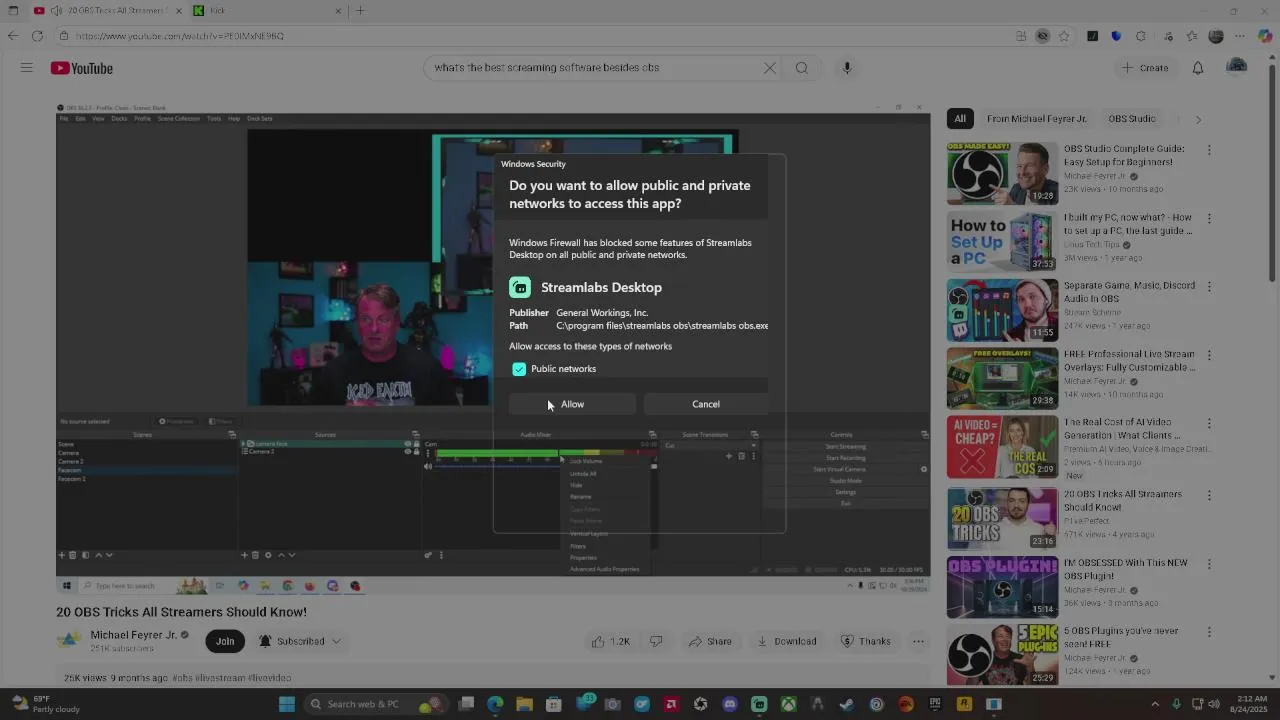Open options for 5 OBS Plugins you've never seen
Screen dimensions: 1280x720
[x=1209, y=632]
